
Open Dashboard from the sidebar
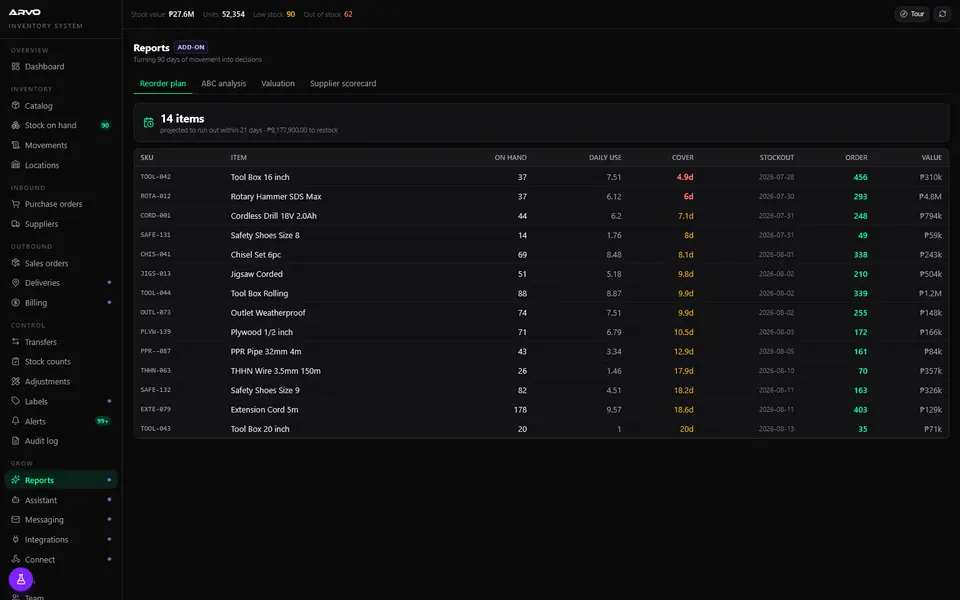pyautogui.click(x=61, y=66)
